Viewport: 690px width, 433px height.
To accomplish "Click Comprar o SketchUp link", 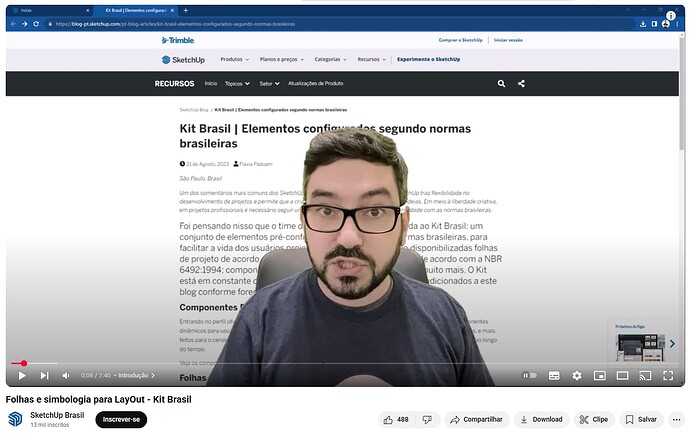I will (460, 40).
